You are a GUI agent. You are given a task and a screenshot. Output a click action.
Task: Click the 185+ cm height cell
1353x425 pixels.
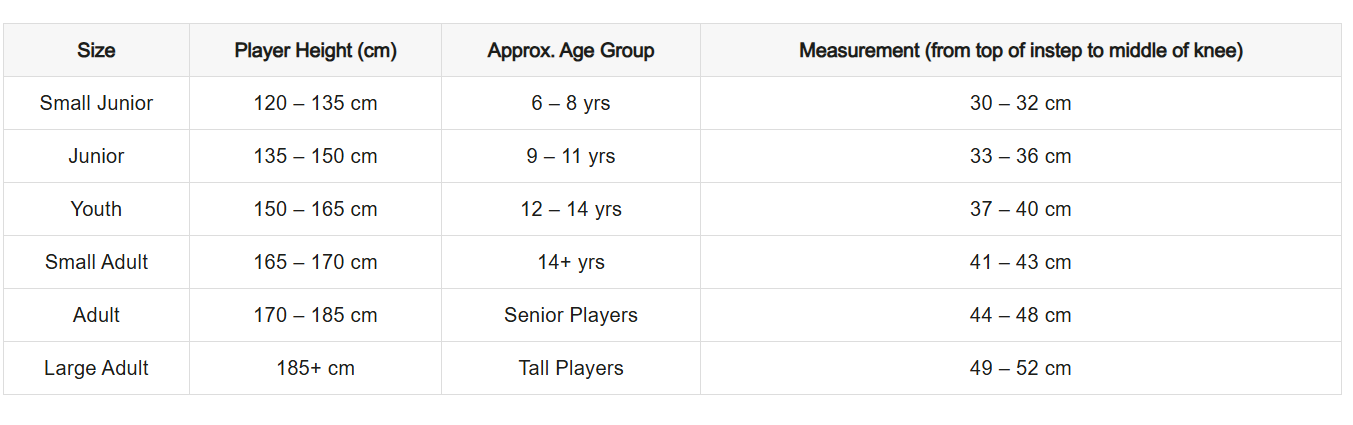[x=315, y=368]
